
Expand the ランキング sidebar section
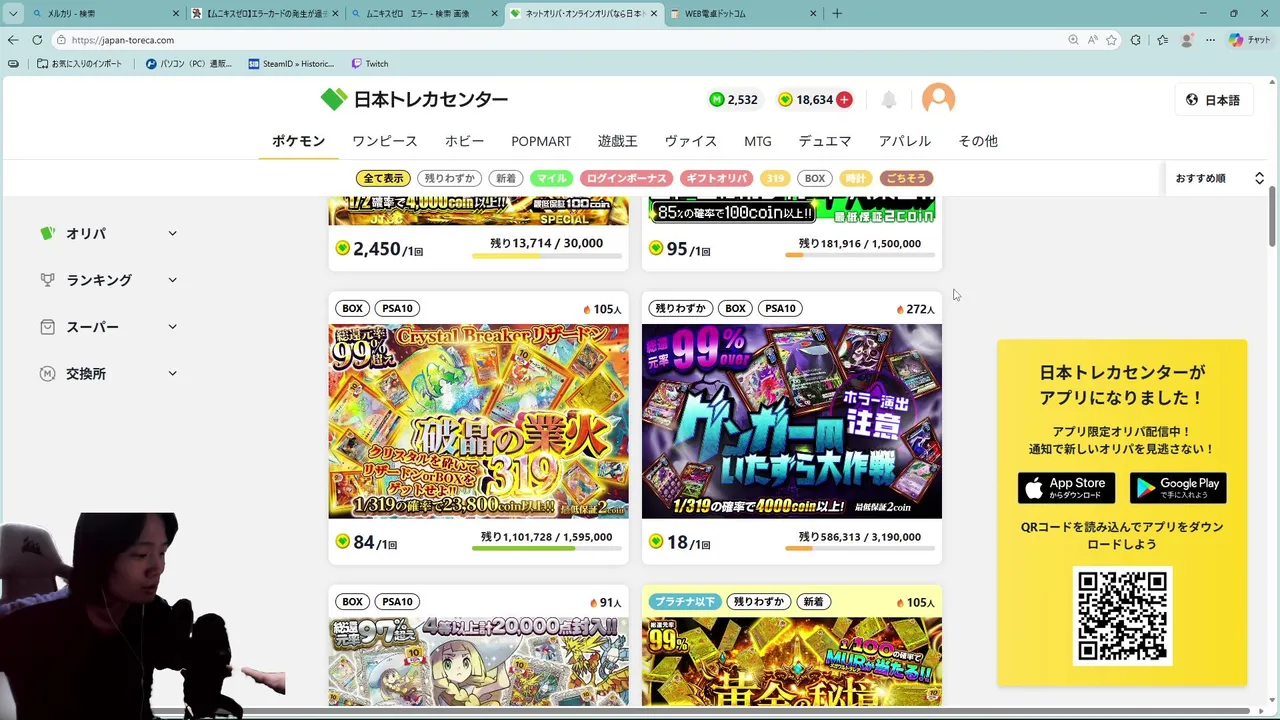click(x=110, y=280)
